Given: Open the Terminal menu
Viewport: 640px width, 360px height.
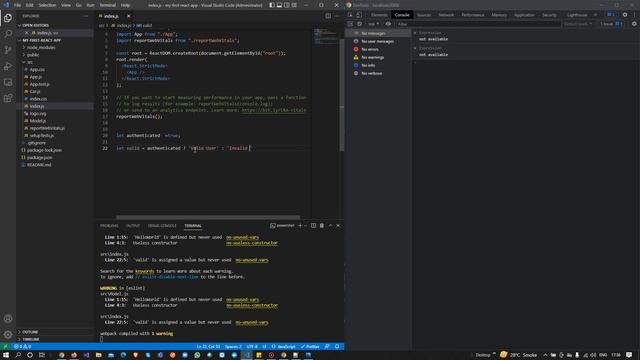Looking at the screenshot, I should click(108, 5).
